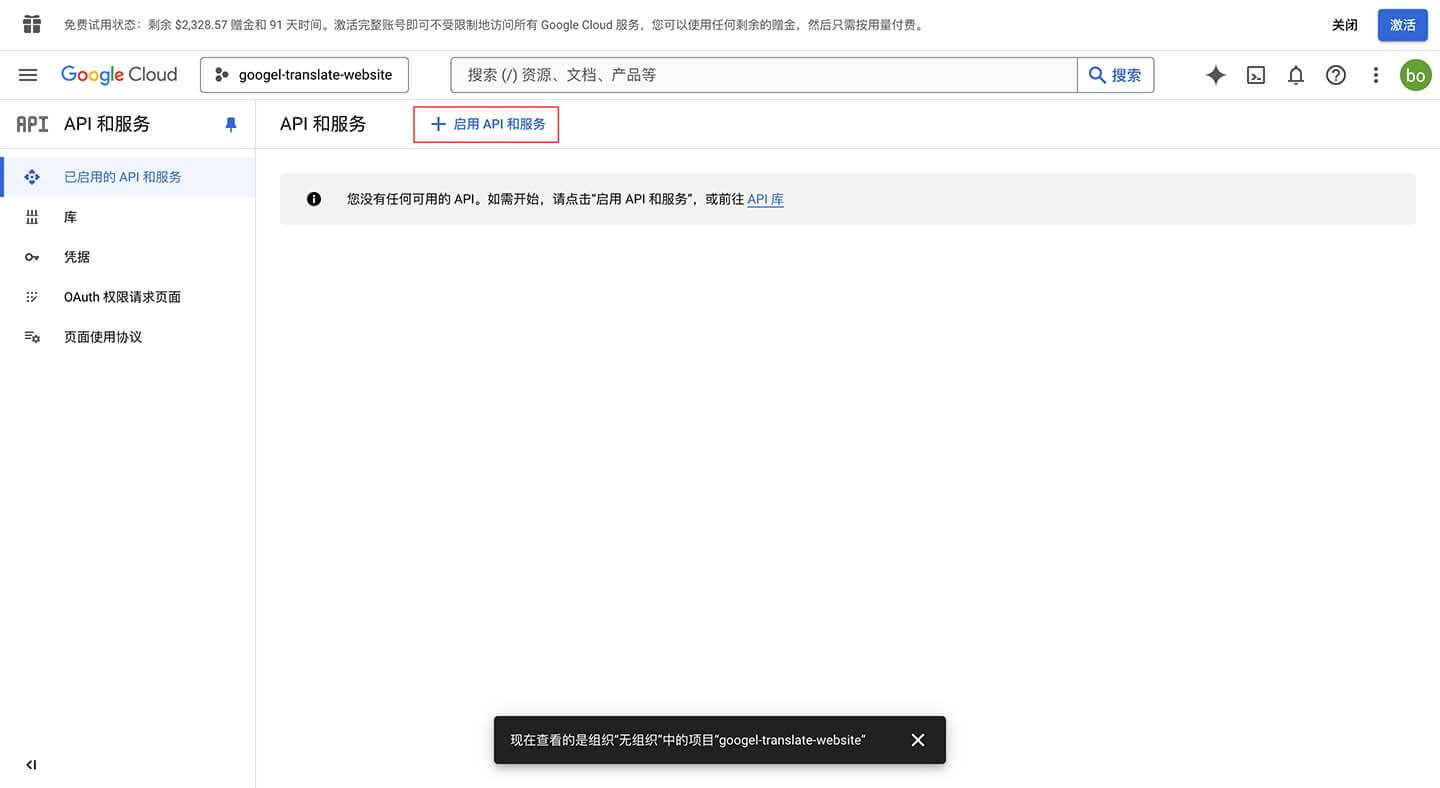Screen dimensions: 1440x788
Task: Click the 凭据 key icon
Action: (x=32, y=257)
